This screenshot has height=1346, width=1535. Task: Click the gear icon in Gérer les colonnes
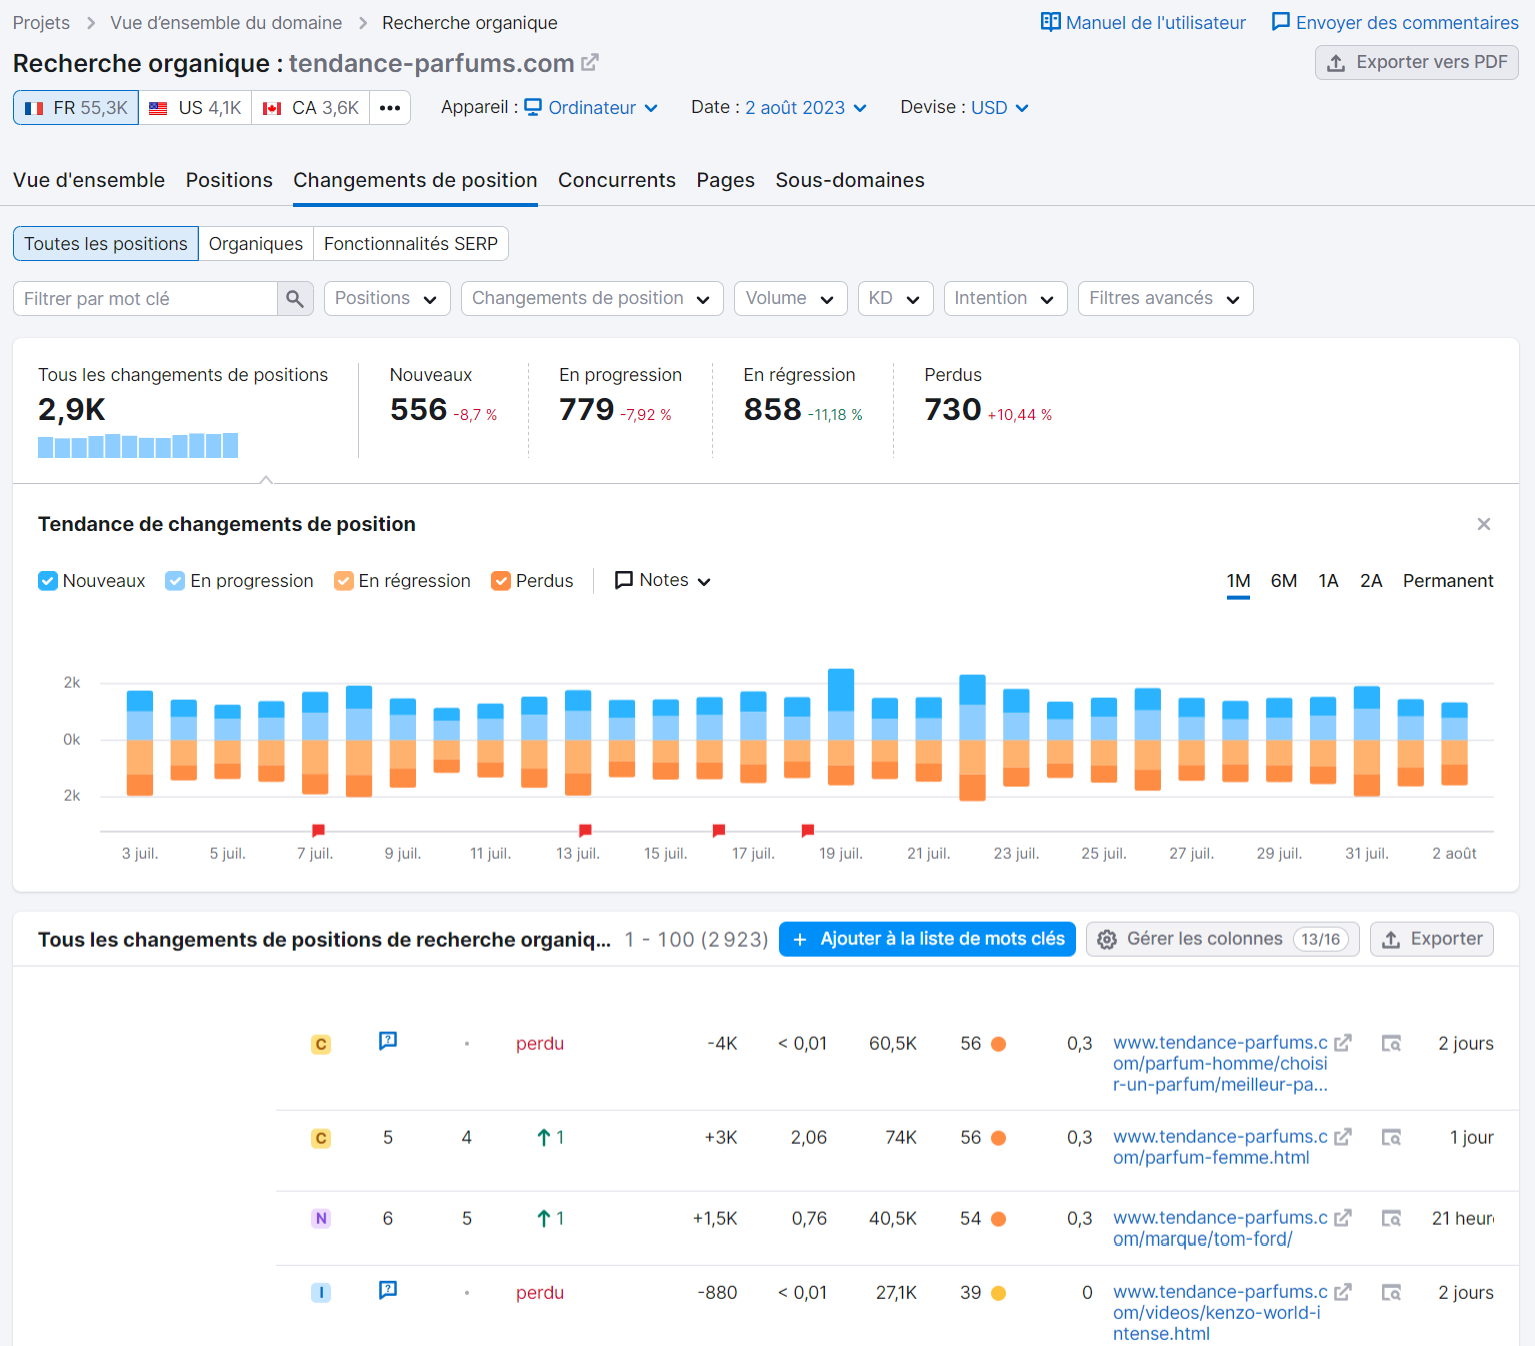(1107, 939)
